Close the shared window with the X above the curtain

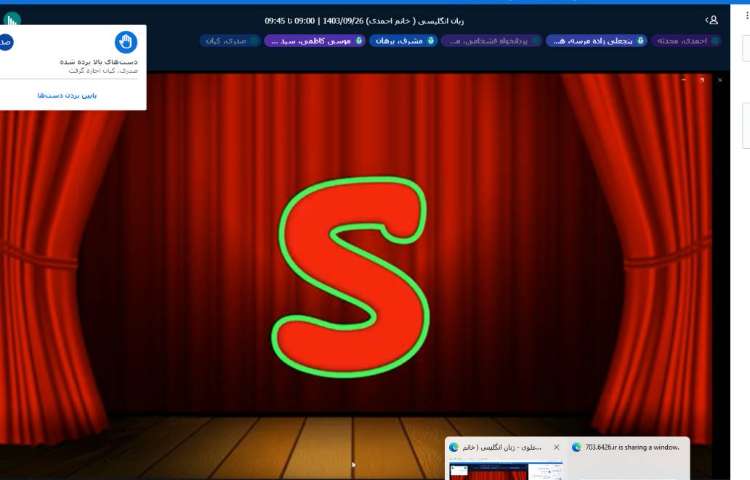tap(720, 80)
